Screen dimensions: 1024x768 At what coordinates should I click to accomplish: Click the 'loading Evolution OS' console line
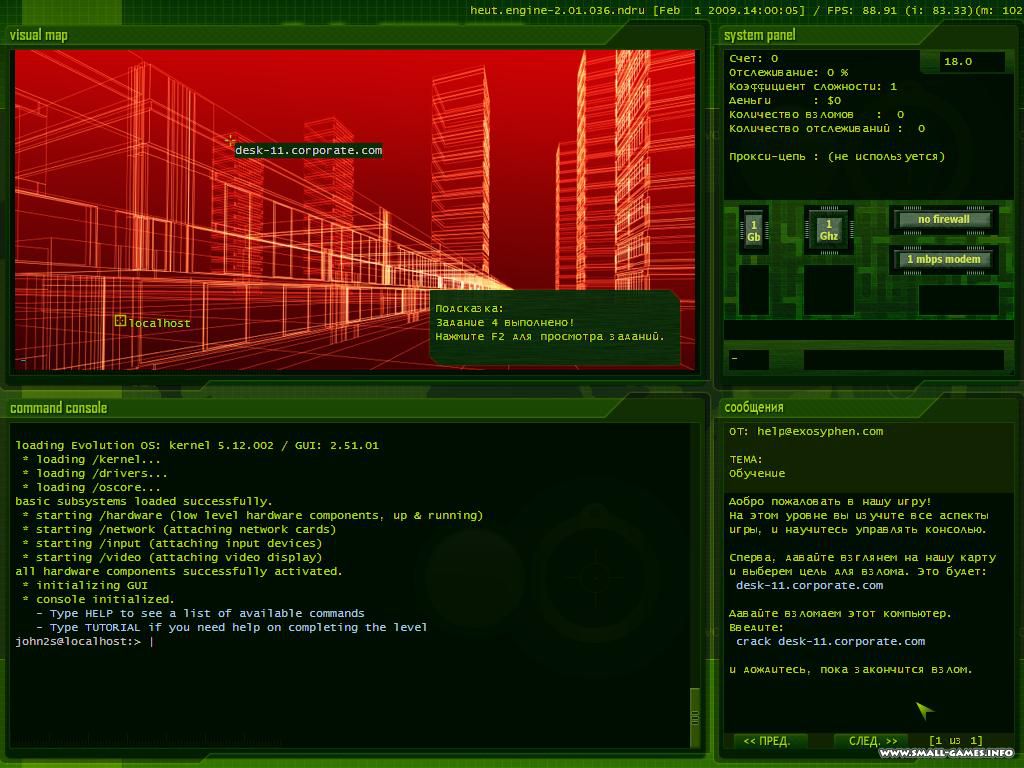pyautogui.click(x=197, y=445)
